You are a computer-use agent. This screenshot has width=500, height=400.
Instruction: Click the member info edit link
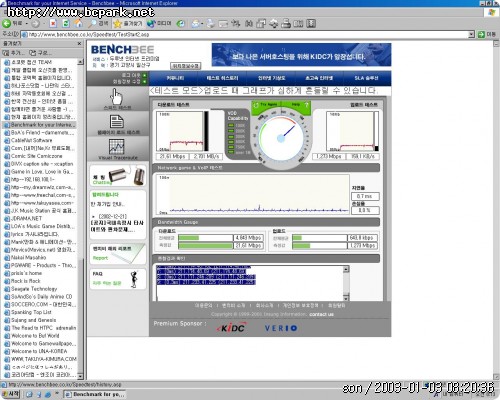[129, 81]
